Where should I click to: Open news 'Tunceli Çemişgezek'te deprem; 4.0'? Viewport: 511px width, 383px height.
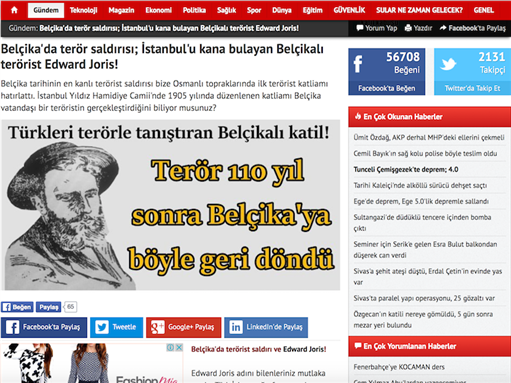coord(406,169)
